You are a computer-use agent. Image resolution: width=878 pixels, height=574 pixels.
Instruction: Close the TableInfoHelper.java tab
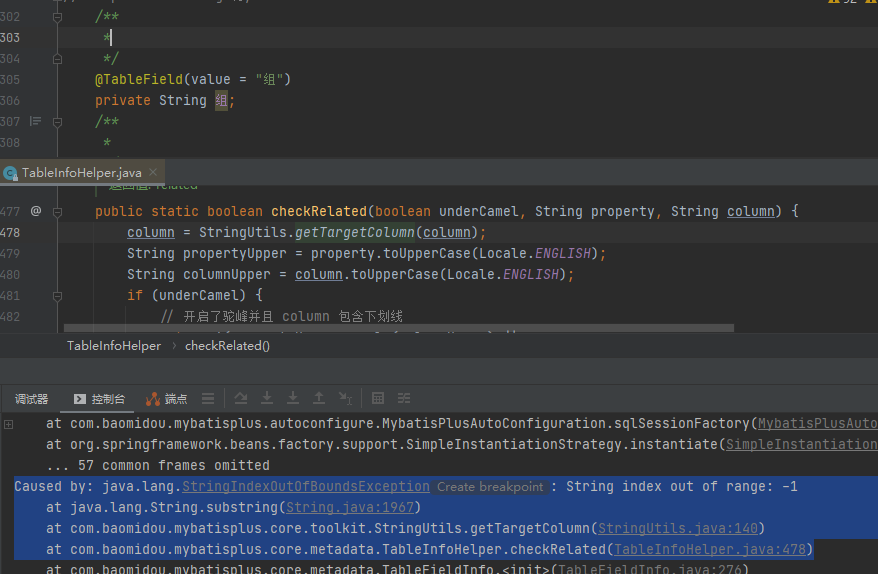[x=150, y=173]
